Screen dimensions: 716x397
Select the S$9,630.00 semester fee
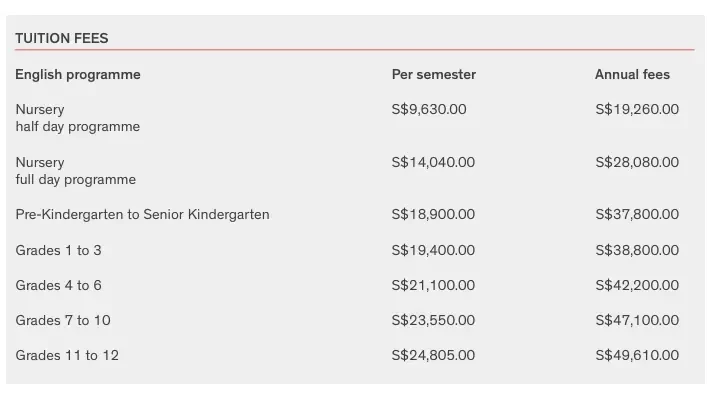429,110
